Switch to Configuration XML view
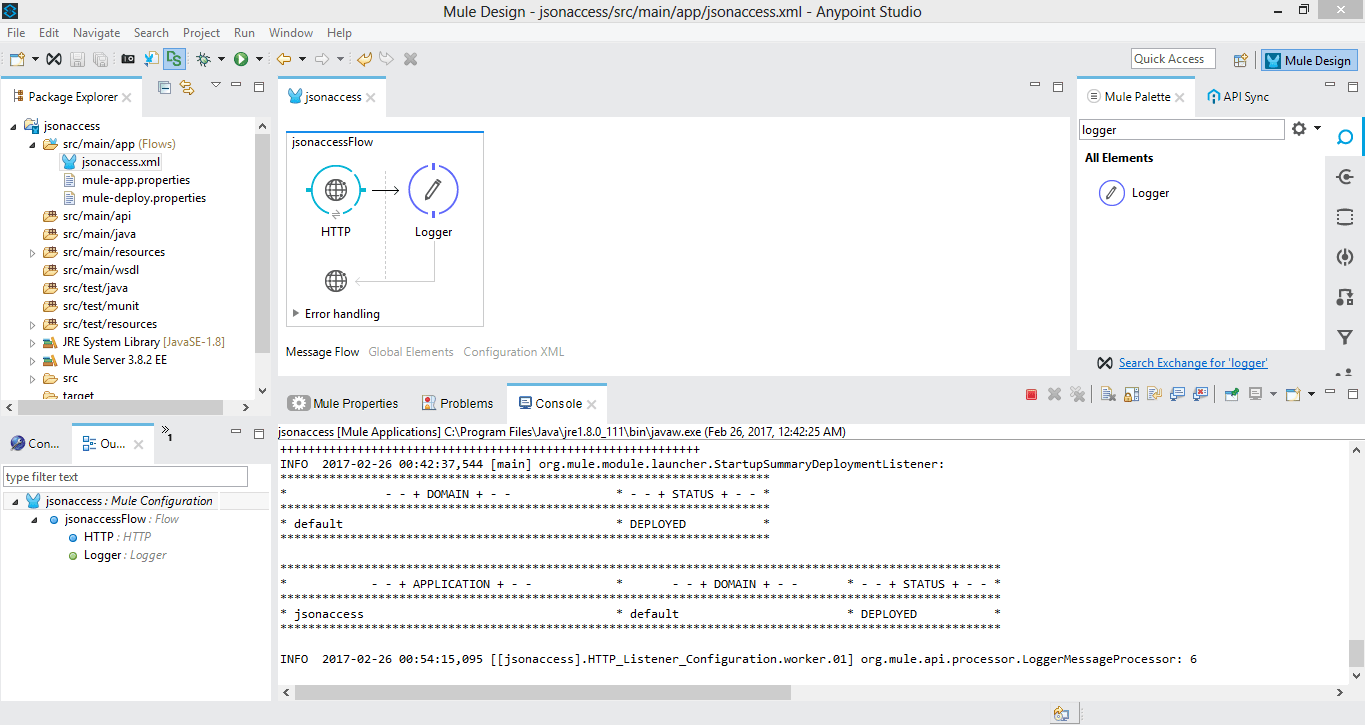 click(x=514, y=352)
